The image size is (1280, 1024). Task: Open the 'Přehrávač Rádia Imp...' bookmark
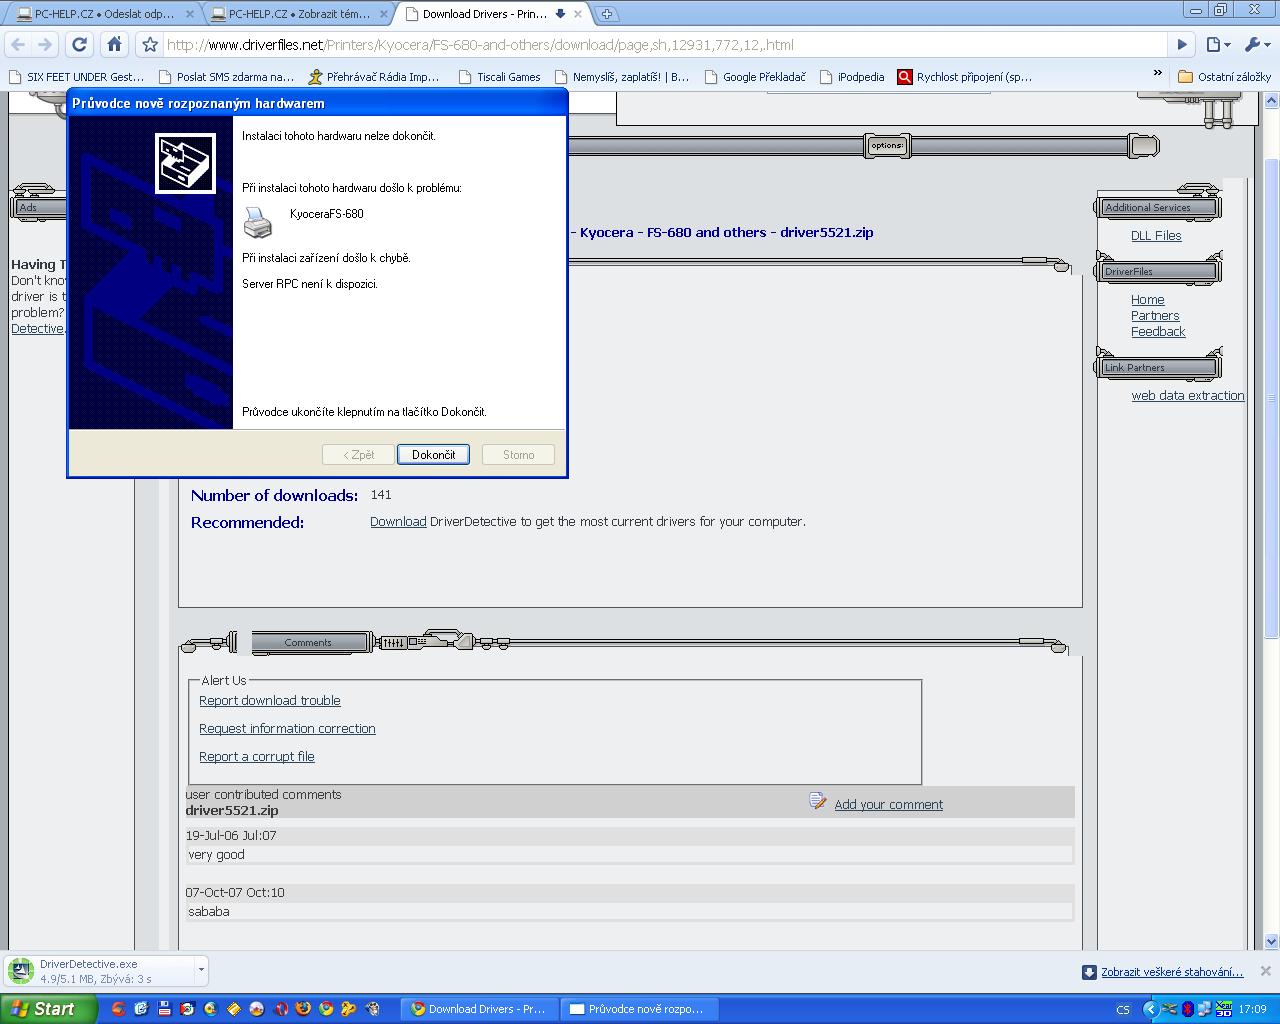(374, 76)
